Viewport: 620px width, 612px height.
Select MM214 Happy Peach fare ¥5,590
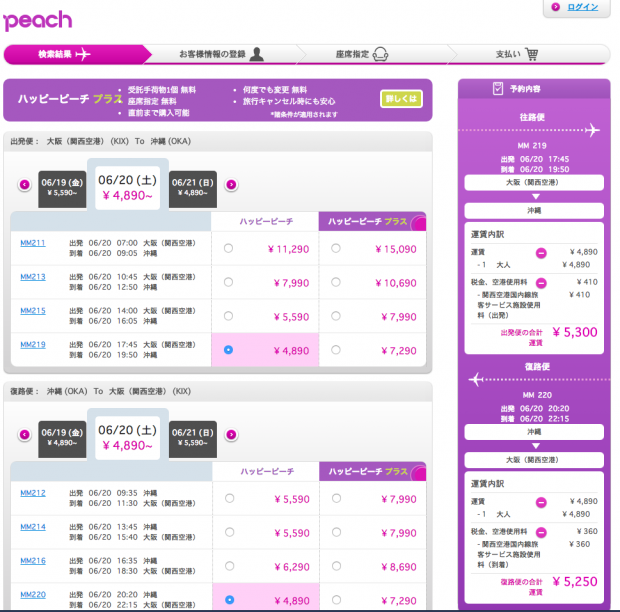click(x=229, y=532)
